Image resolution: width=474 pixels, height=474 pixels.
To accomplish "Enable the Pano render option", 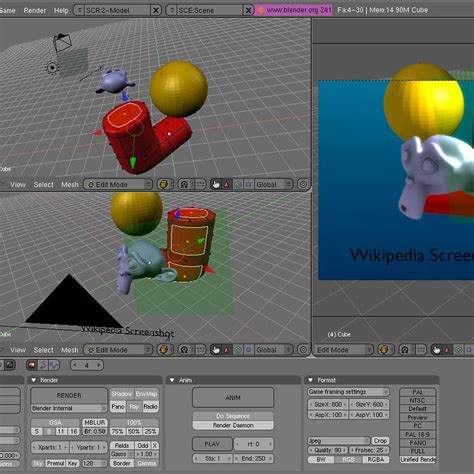I will [118, 407].
